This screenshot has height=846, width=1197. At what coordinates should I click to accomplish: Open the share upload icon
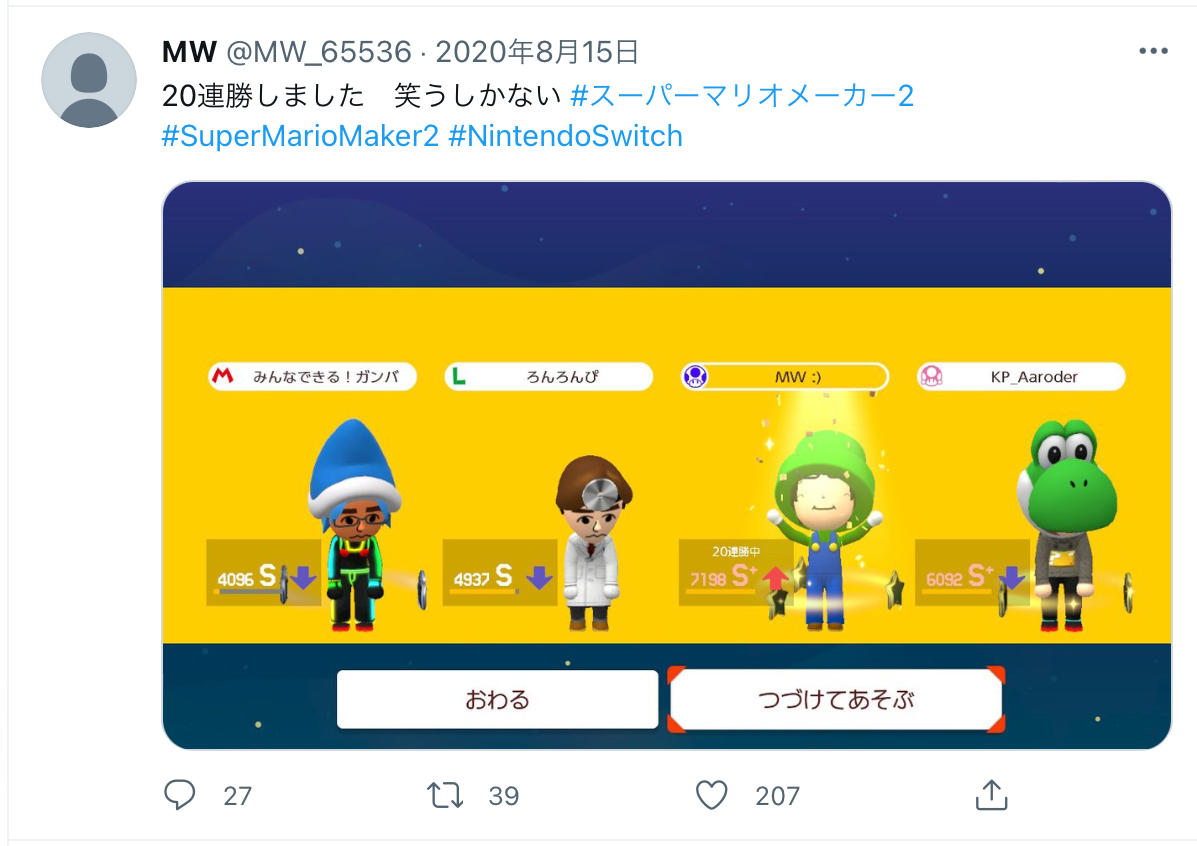(x=991, y=795)
